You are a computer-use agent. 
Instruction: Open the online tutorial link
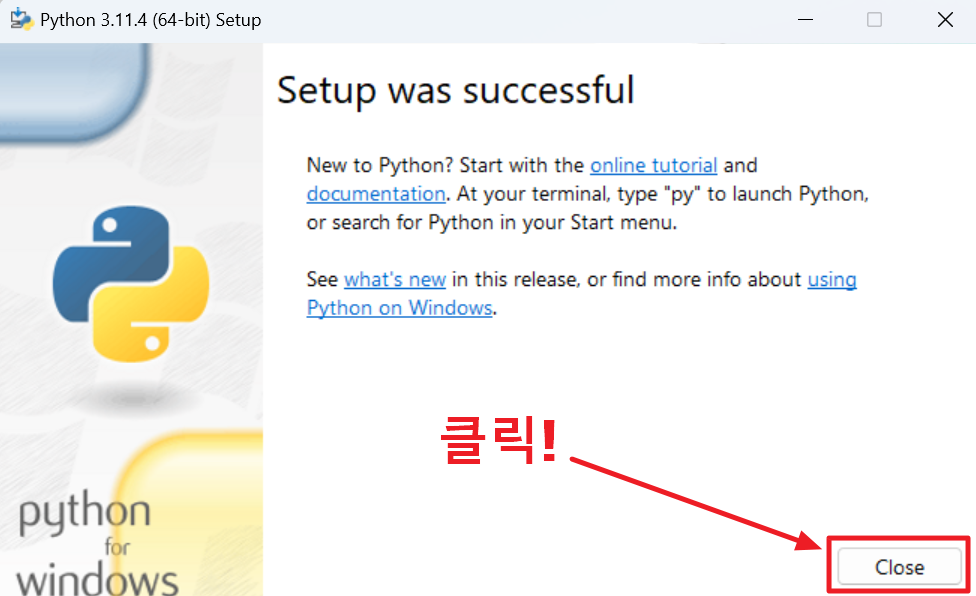[654, 165]
